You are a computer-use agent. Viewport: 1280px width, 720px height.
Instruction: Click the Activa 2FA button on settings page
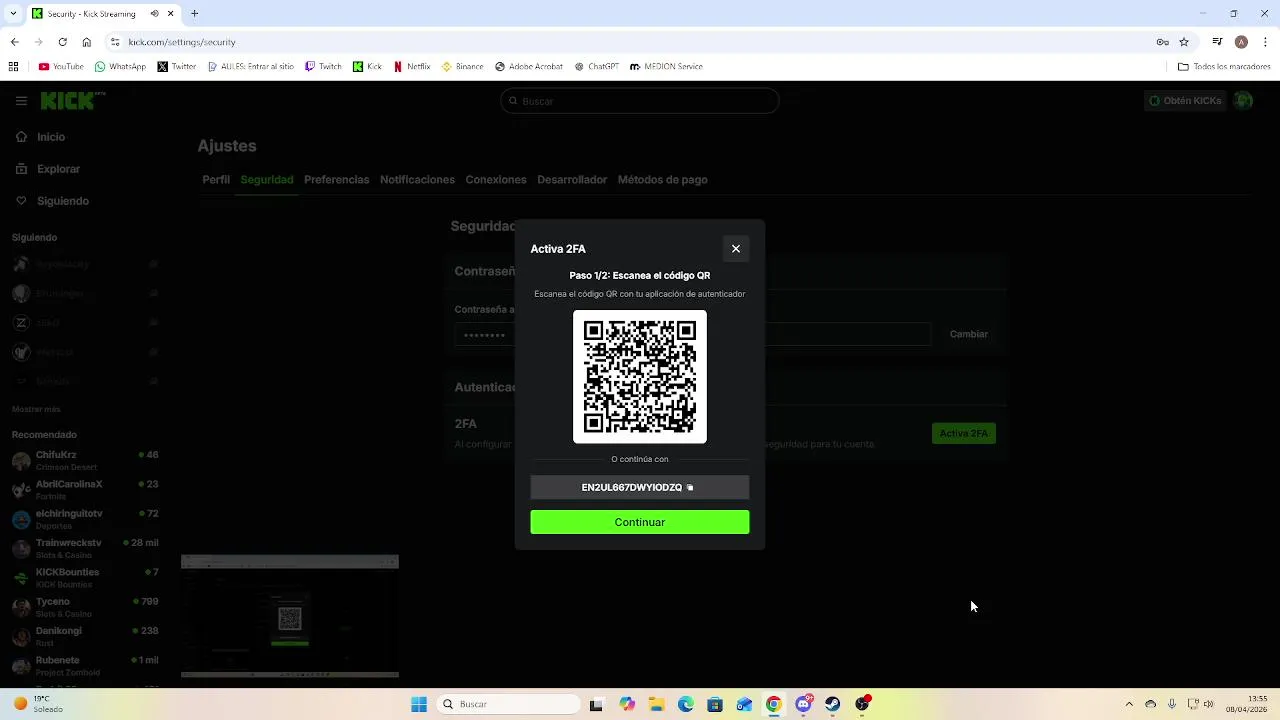pyautogui.click(x=964, y=433)
